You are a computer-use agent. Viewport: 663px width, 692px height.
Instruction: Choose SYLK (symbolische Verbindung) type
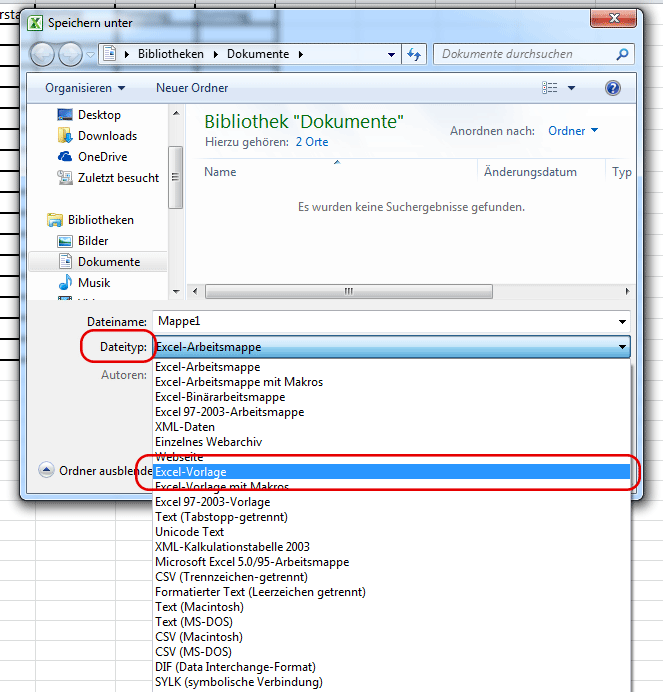pos(392,682)
